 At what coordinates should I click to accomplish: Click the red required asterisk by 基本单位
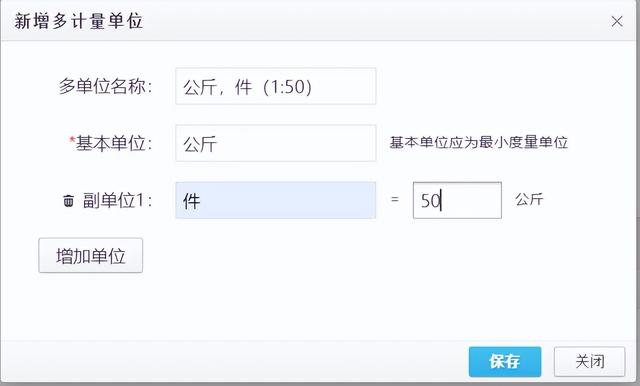click(x=72, y=140)
